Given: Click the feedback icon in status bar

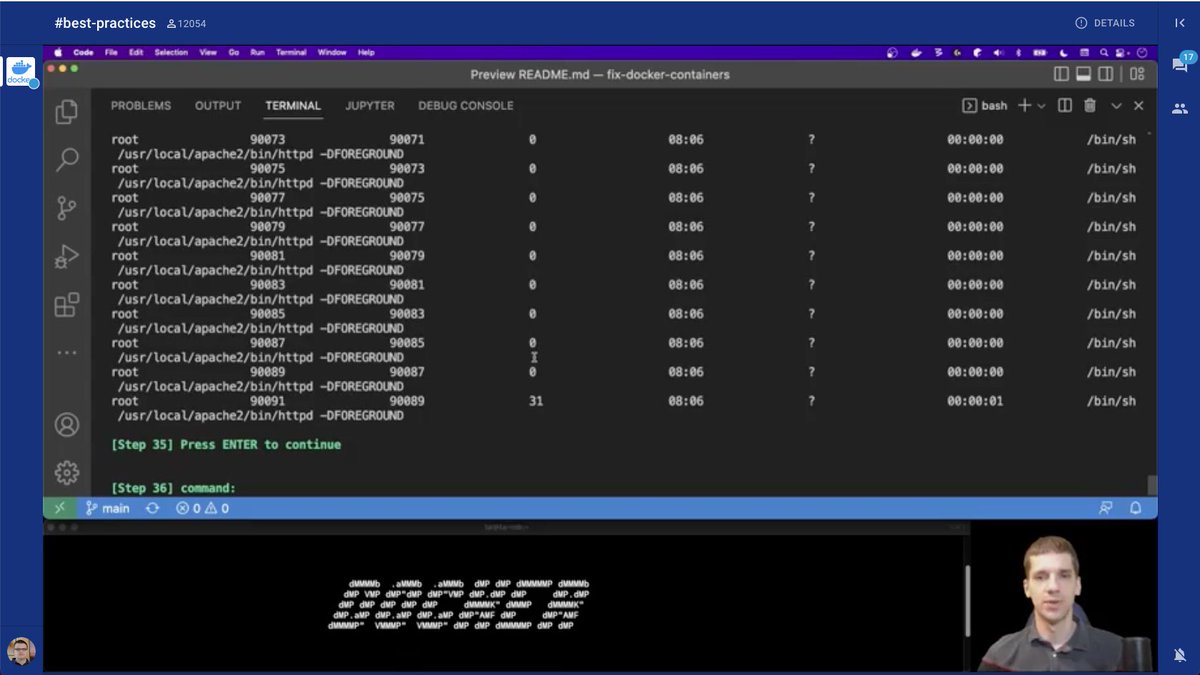Looking at the screenshot, I should pos(1106,508).
